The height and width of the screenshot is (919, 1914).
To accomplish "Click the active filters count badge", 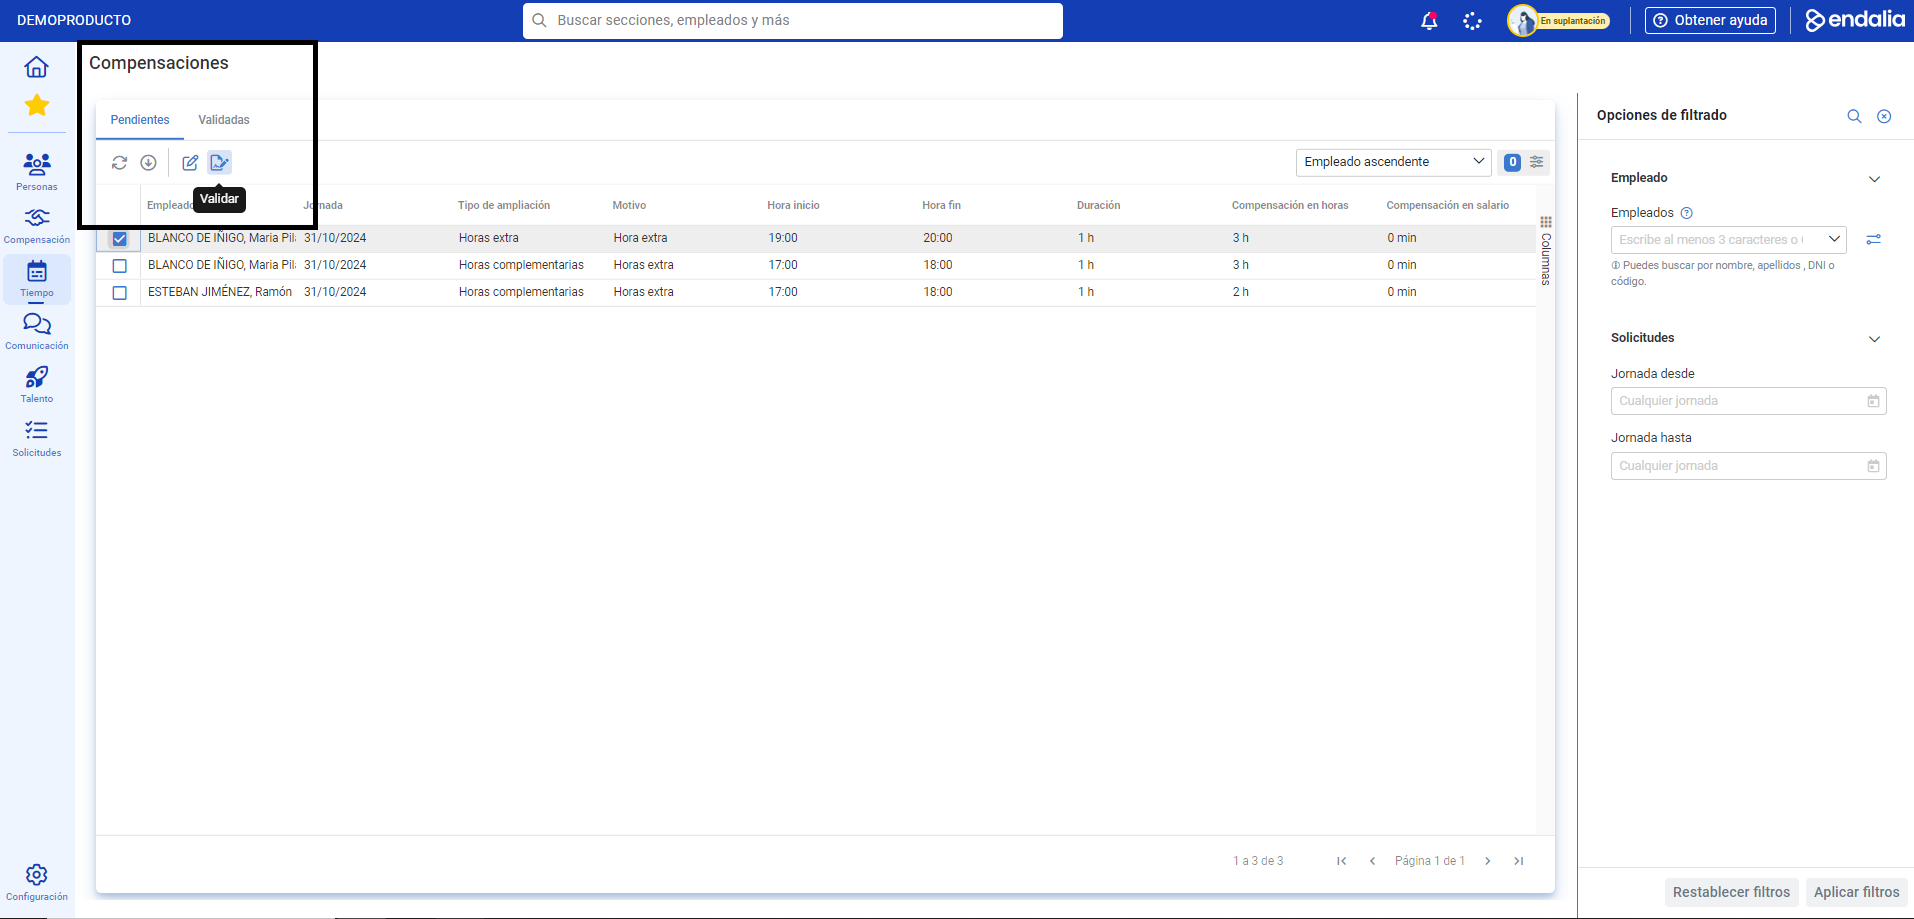I will 1512,162.
